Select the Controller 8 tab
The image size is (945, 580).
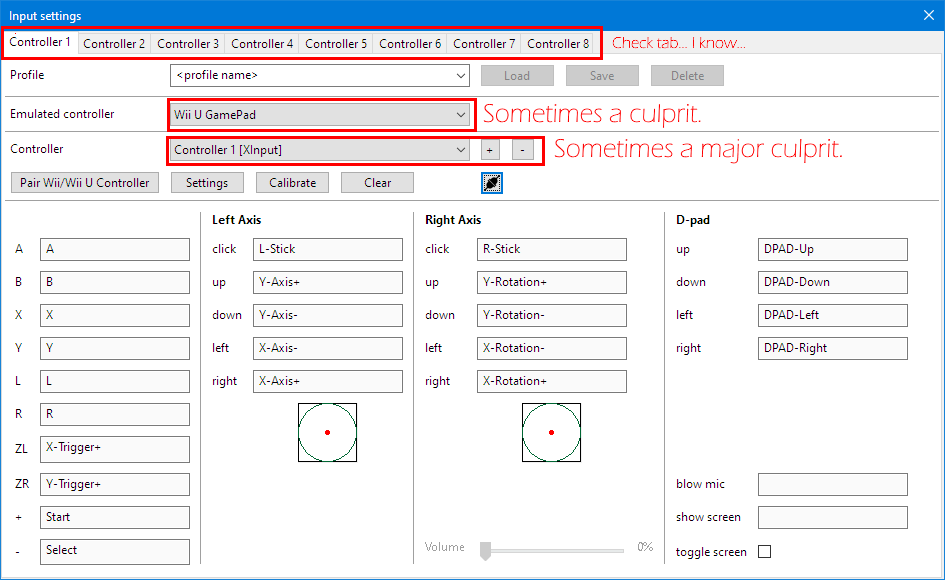[x=557, y=43]
